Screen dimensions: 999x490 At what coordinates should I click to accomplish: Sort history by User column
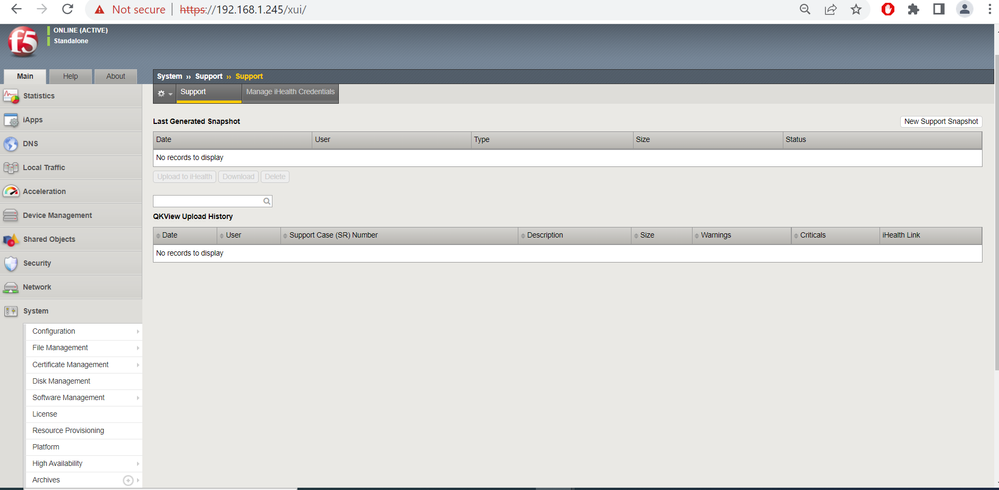point(249,236)
